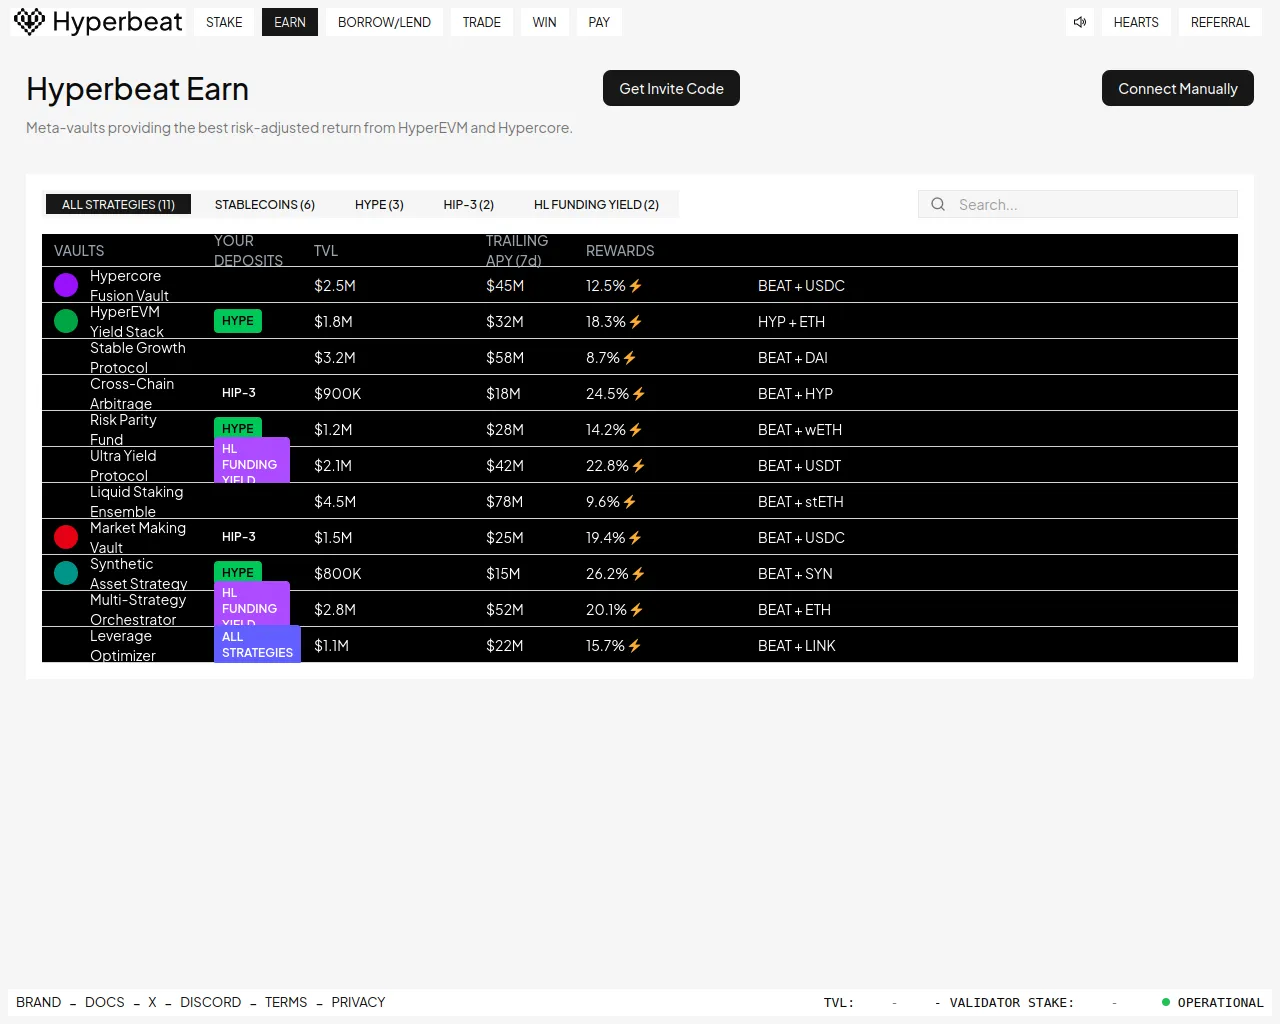1280x1024 pixels.
Task: Click the teal Synthetic Asset Strategy icon
Action: click(66, 573)
